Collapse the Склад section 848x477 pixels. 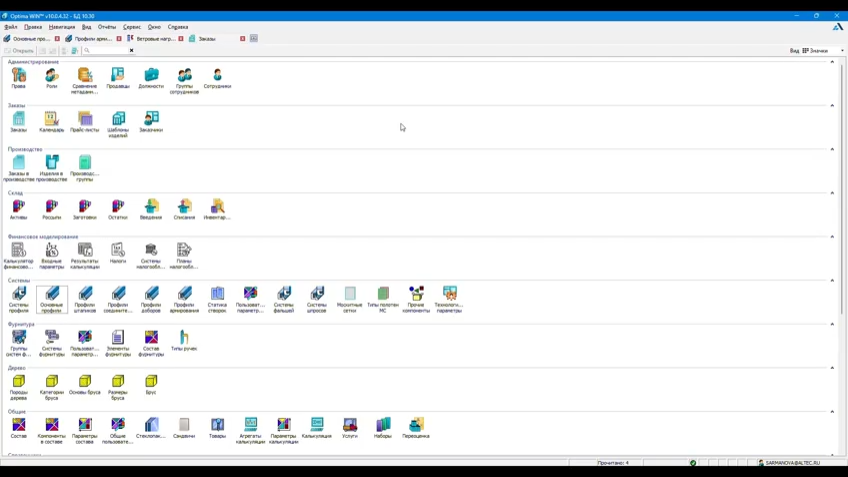click(832, 193)
